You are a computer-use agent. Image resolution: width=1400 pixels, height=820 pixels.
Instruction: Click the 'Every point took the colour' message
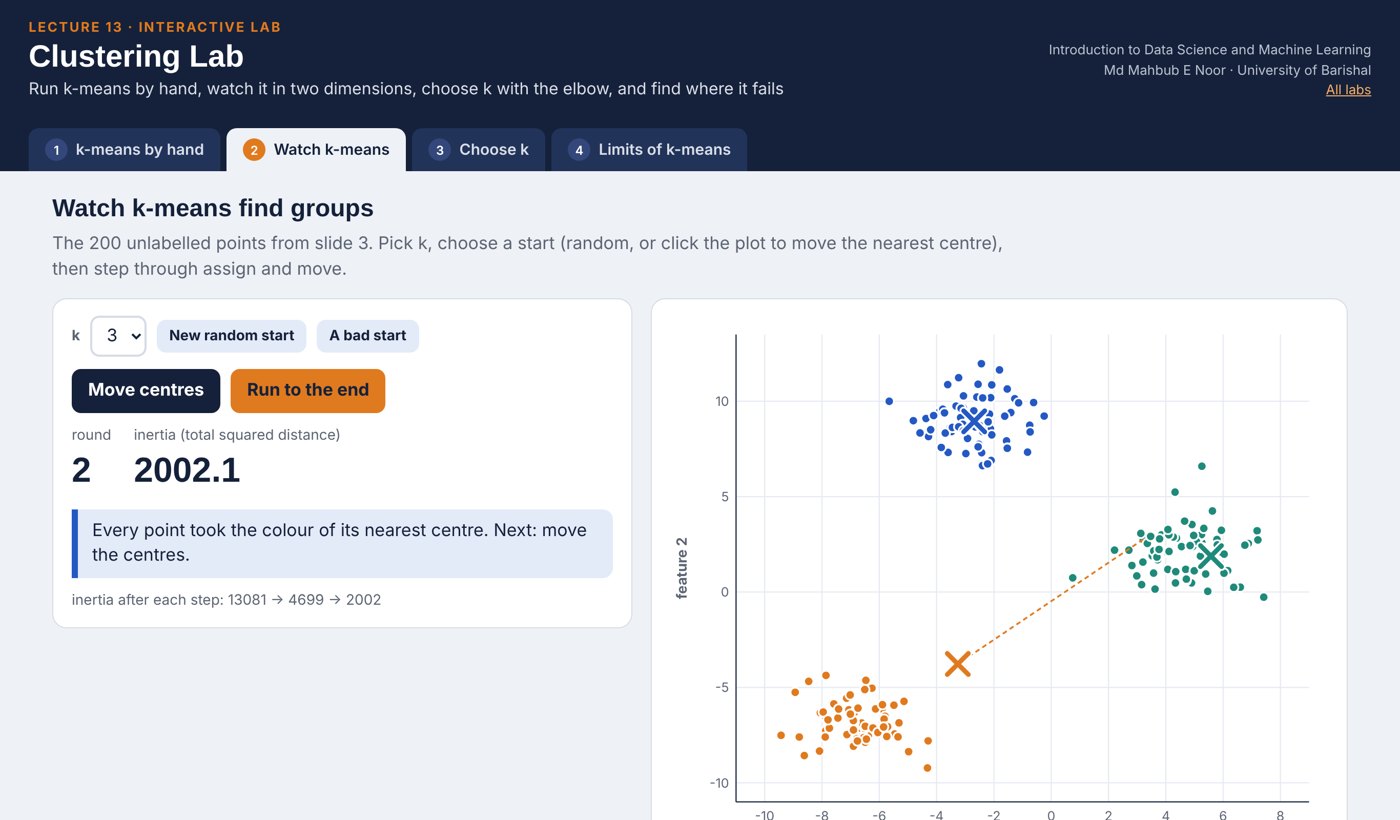[342, 542]
